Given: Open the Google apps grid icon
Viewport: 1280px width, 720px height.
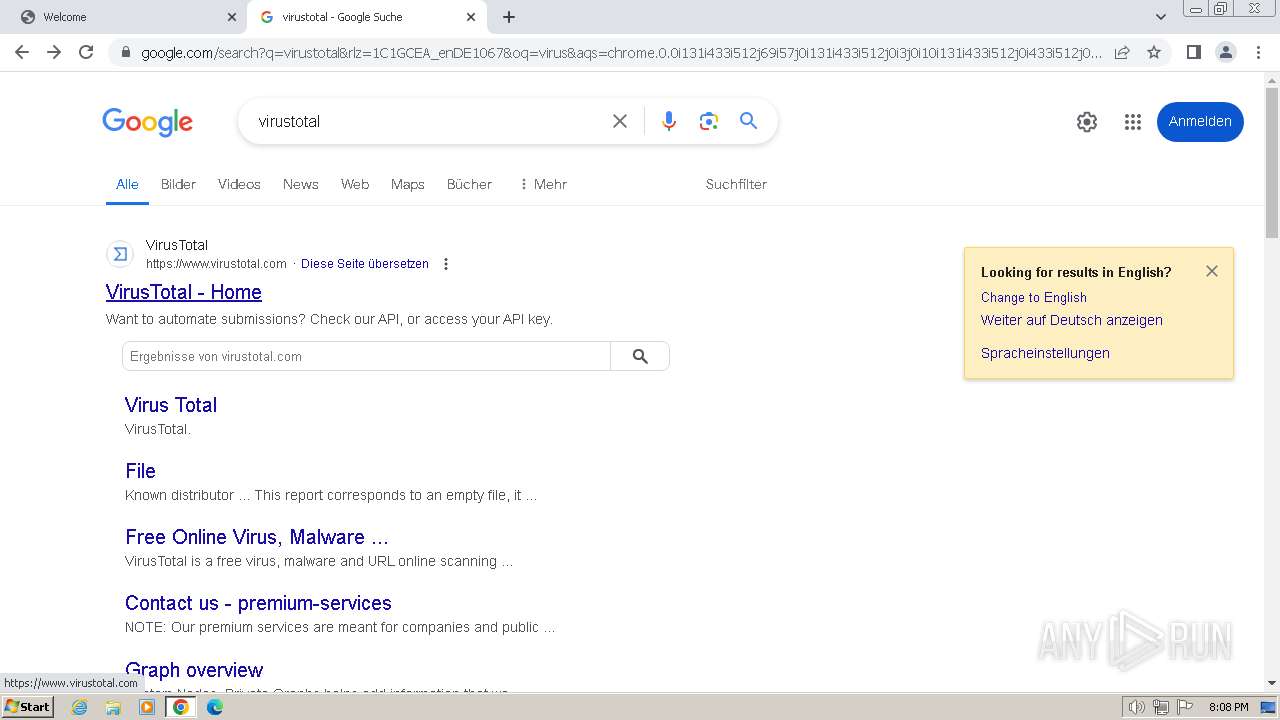Looking at the screenshot, I should (x=1132, y=122).
